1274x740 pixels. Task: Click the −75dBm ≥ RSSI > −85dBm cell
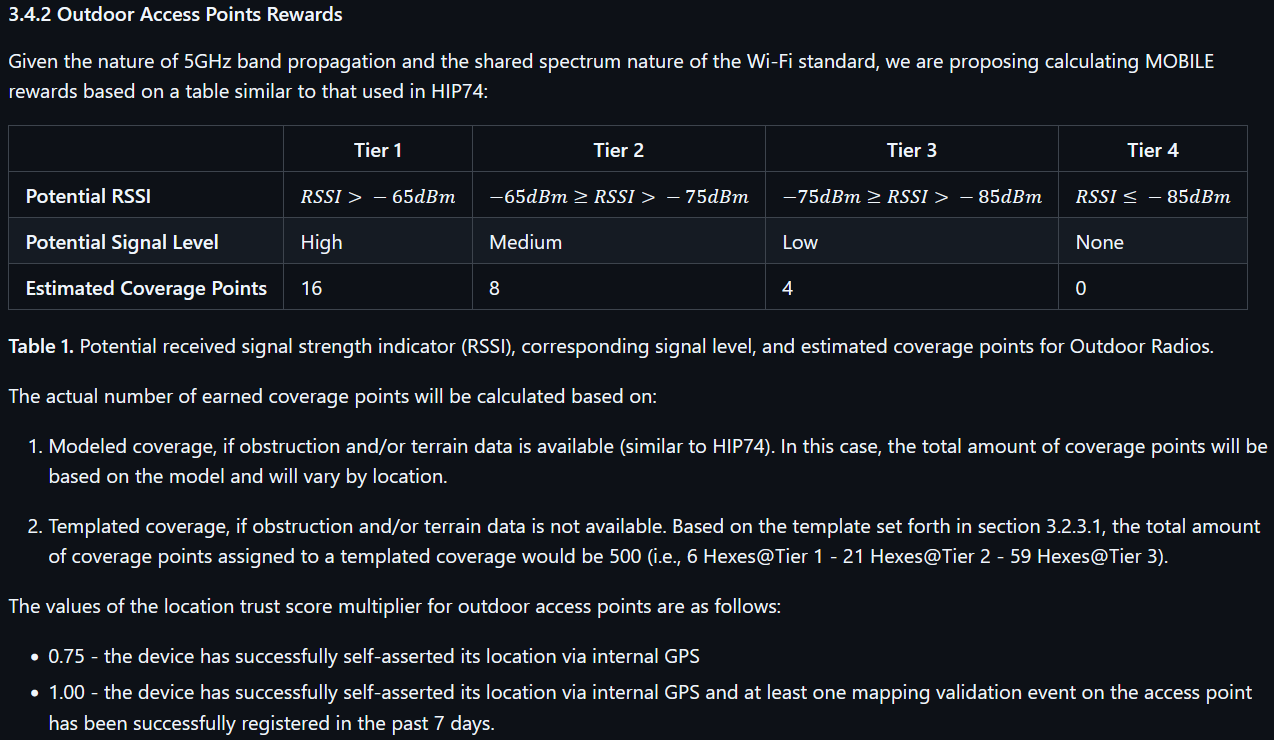pos(912,197)
